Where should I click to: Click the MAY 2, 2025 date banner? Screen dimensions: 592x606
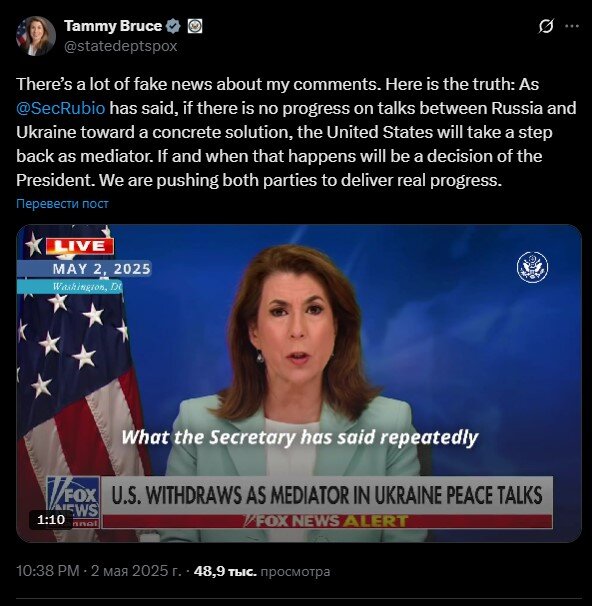click(x=101, y=269)
